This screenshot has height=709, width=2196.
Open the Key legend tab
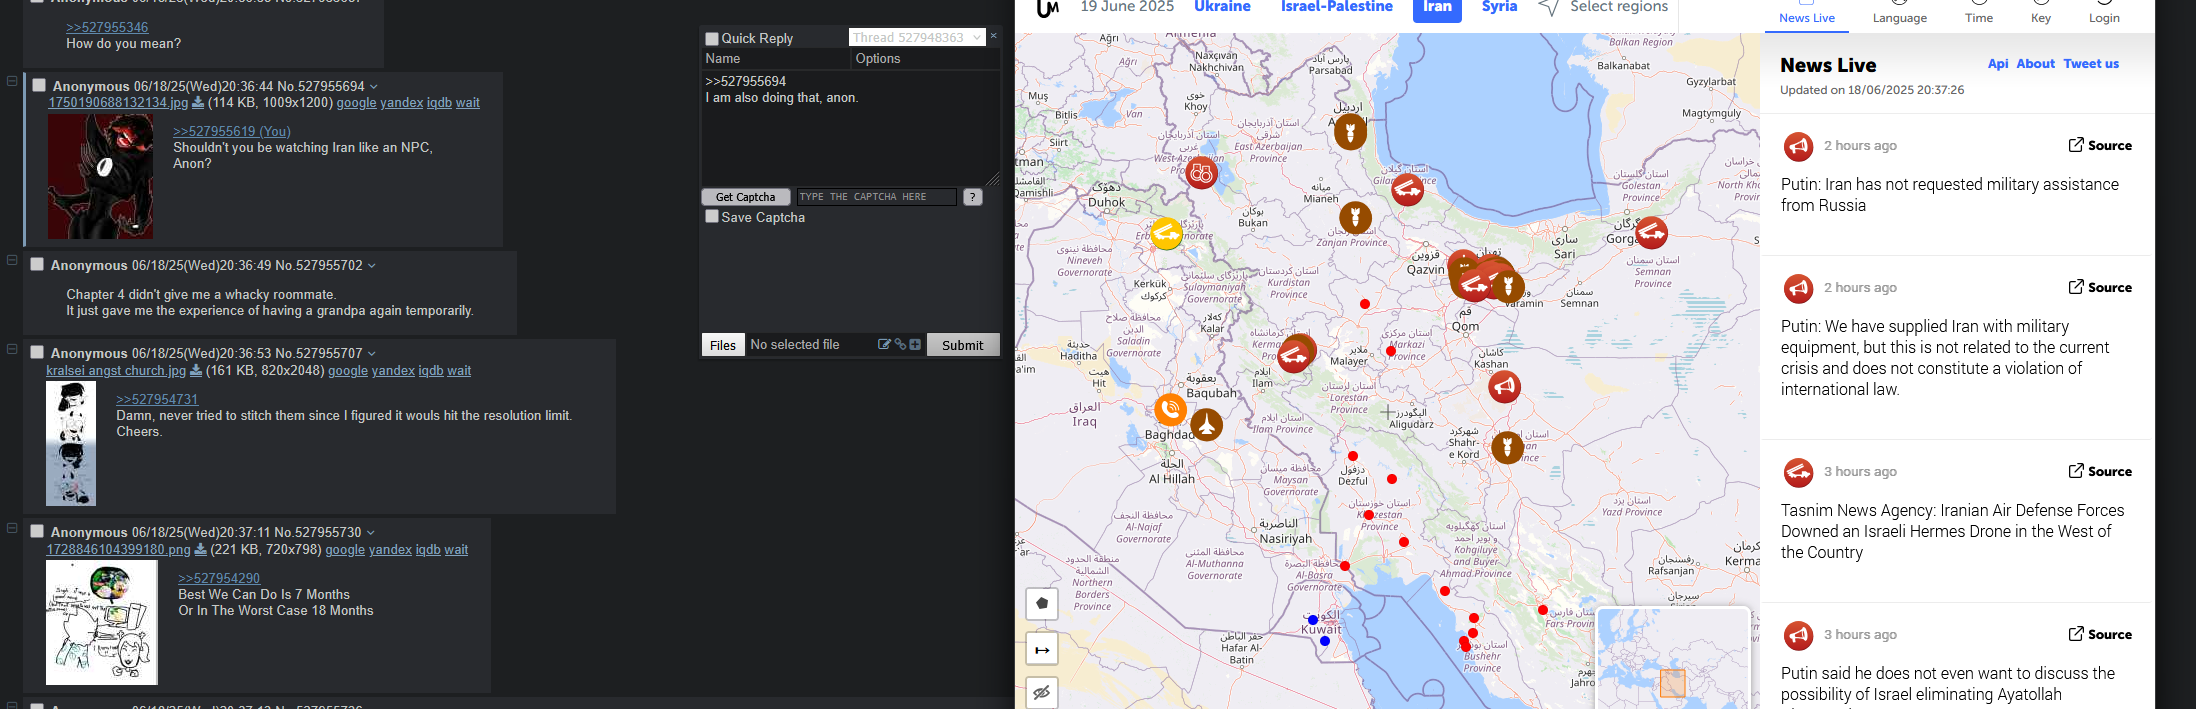(2041, 15)
